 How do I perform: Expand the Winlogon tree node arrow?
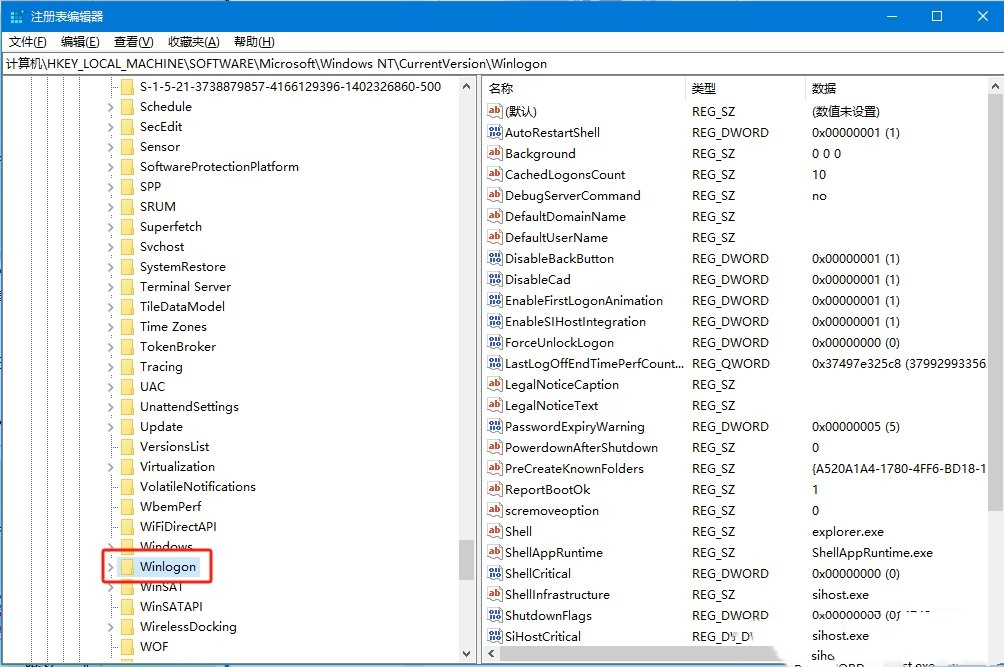point(110,567)
